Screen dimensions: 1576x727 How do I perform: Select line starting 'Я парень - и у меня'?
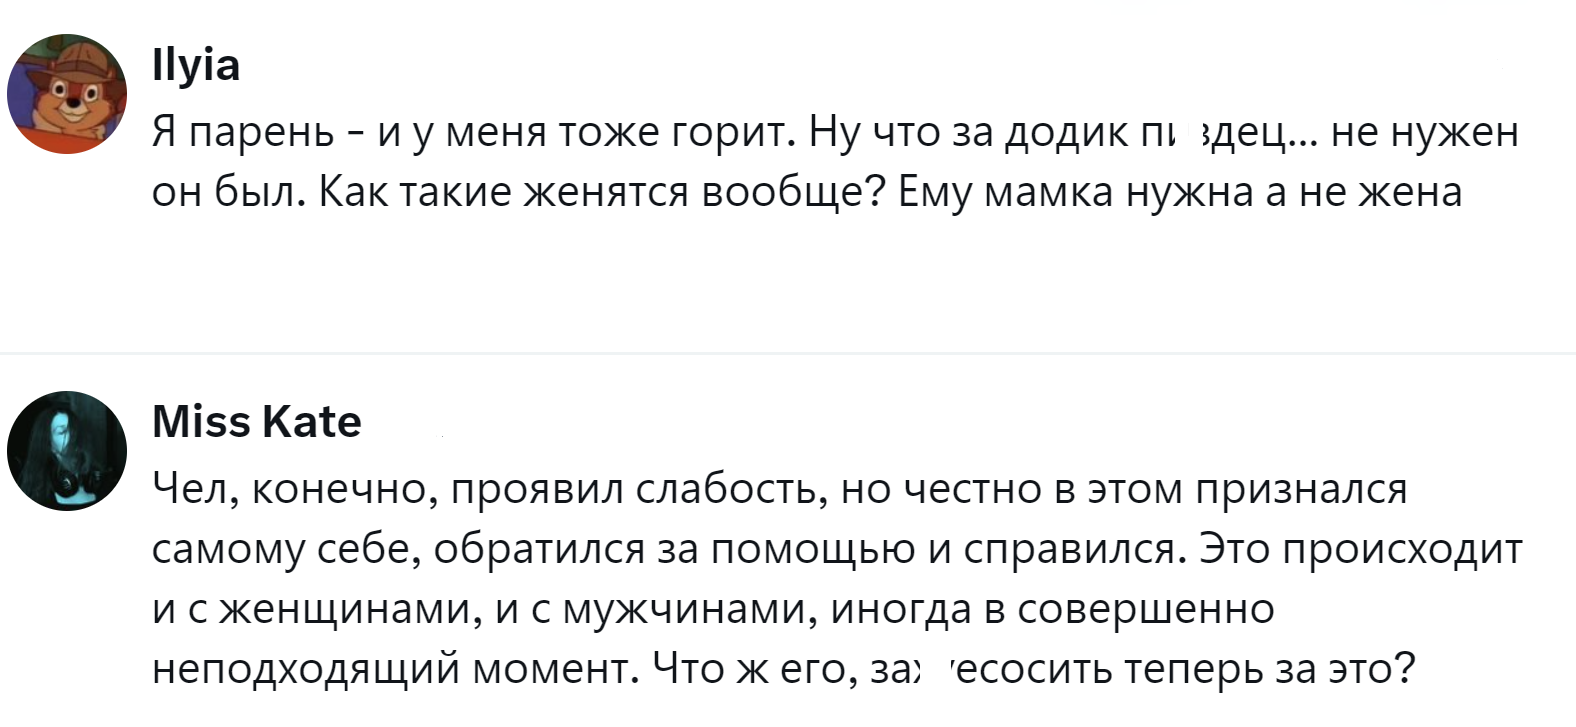836,132
